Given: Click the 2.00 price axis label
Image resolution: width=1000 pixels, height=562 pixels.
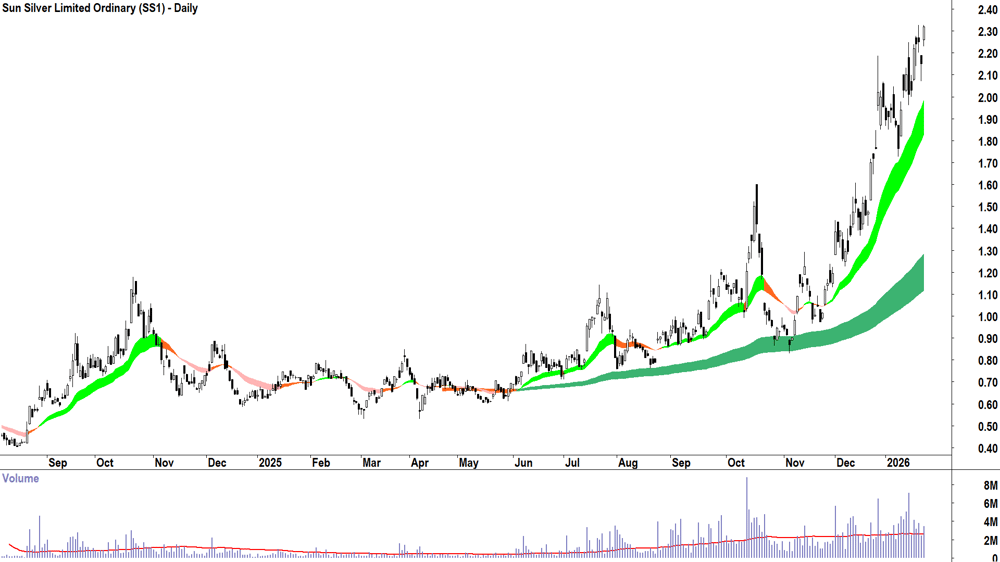Looking at the screenshot, I should (987, 98).
